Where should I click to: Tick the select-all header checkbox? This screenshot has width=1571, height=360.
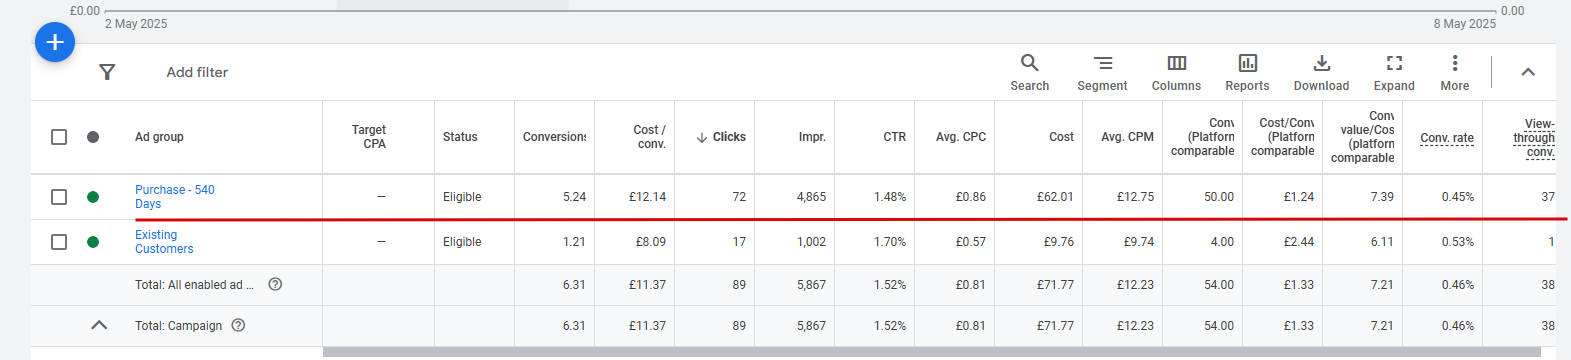pos(59,137)
